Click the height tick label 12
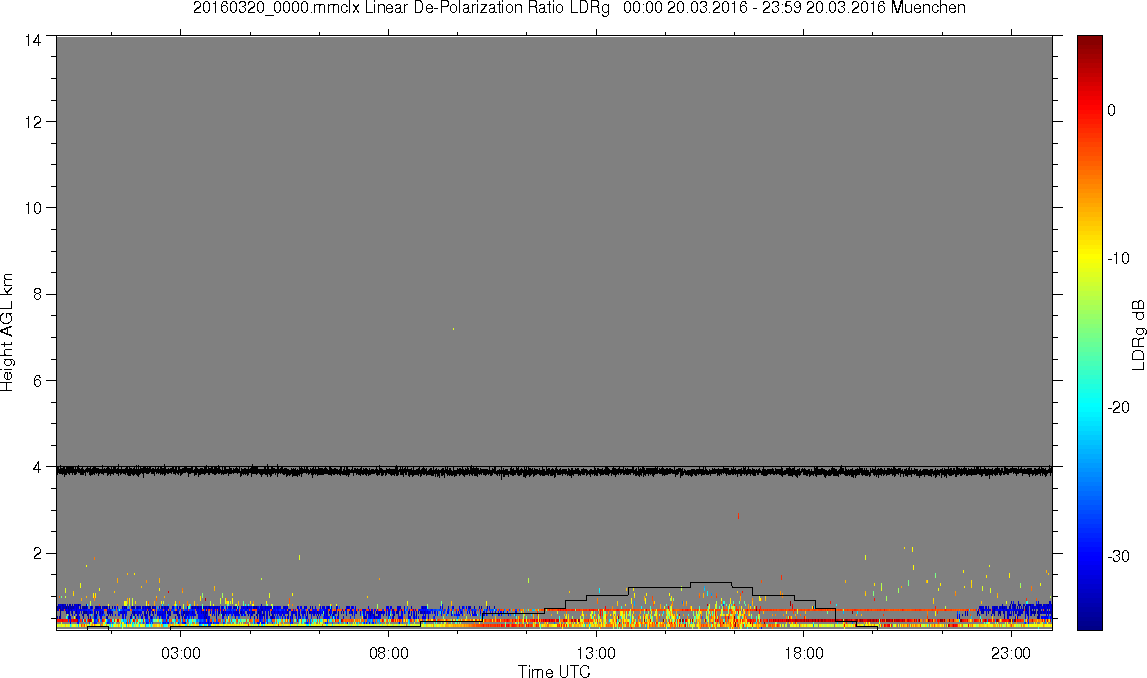This screenshot has height=678, width=1147. click(x=33, y=121)
